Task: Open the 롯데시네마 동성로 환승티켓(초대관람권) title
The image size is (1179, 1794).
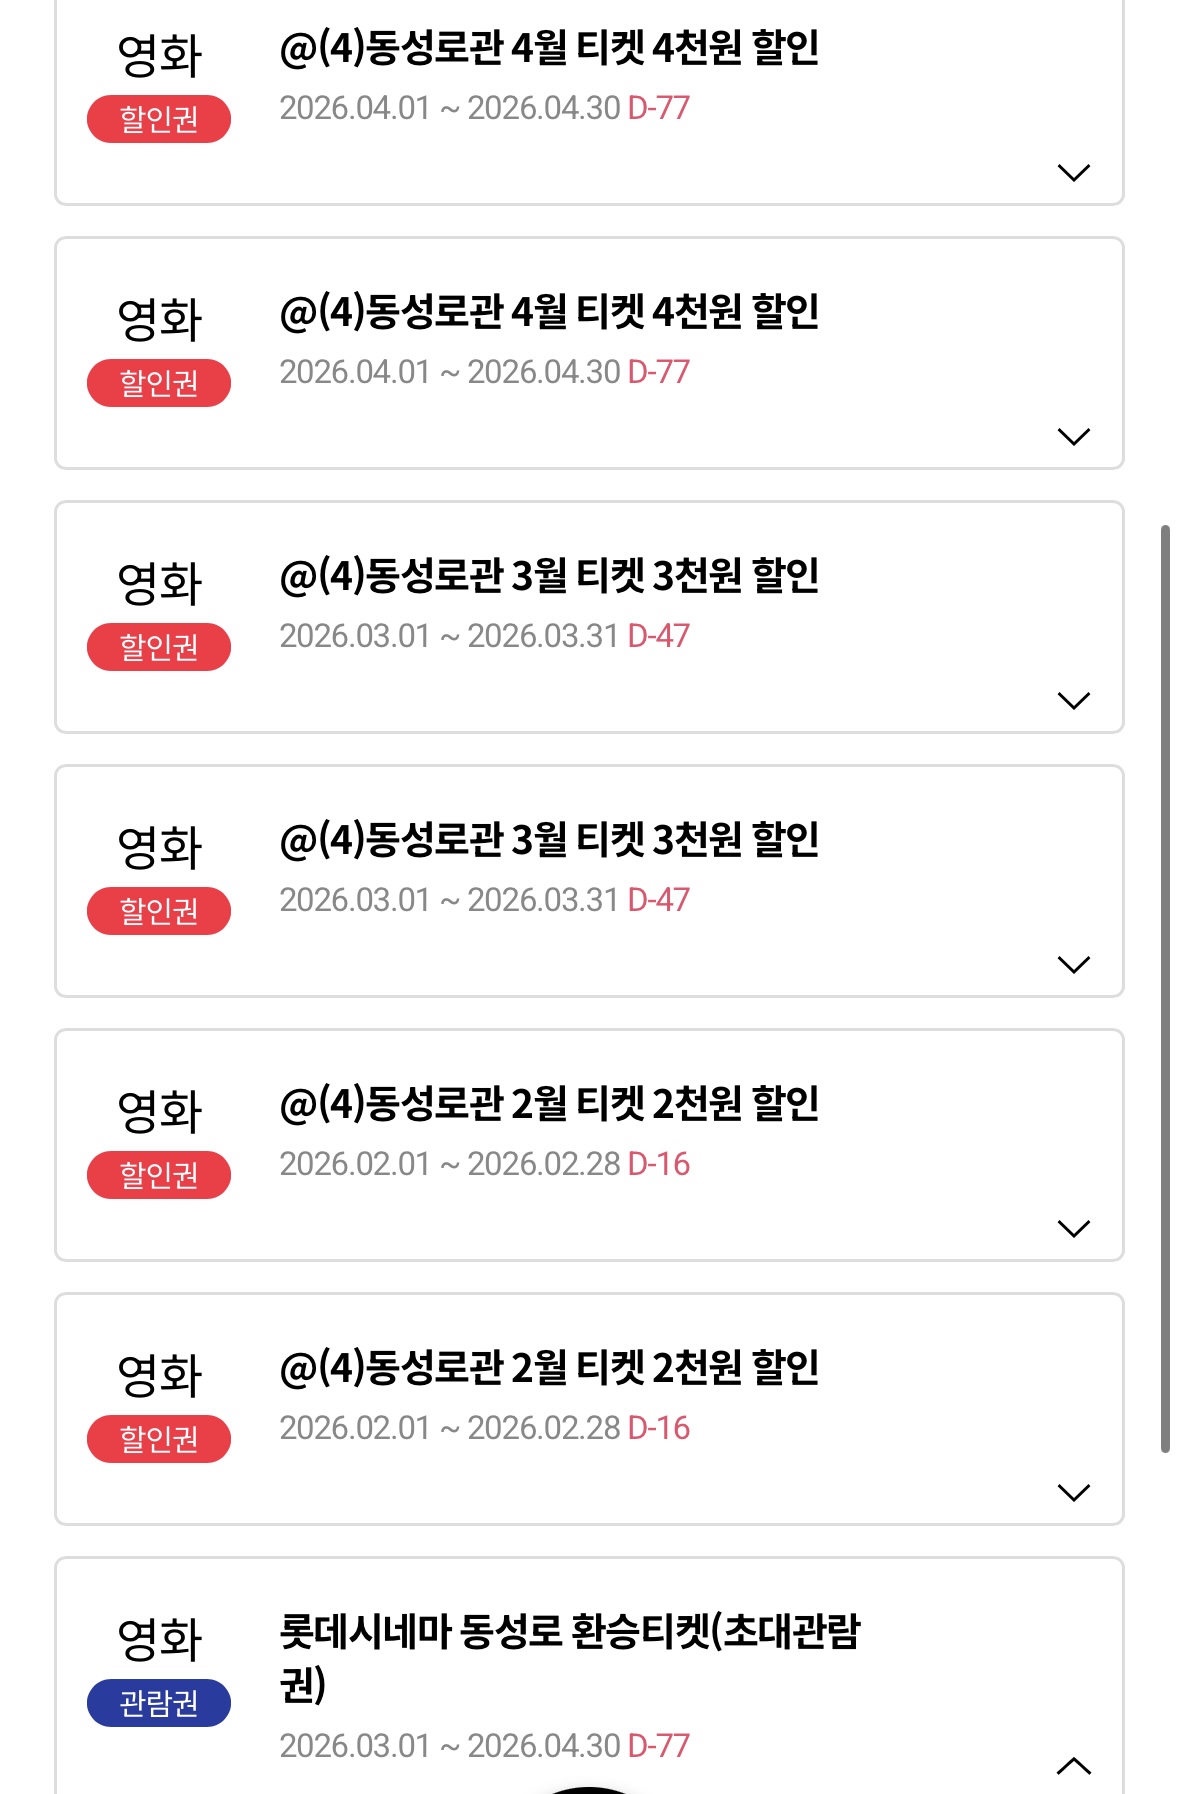Action: point(569,1656)
